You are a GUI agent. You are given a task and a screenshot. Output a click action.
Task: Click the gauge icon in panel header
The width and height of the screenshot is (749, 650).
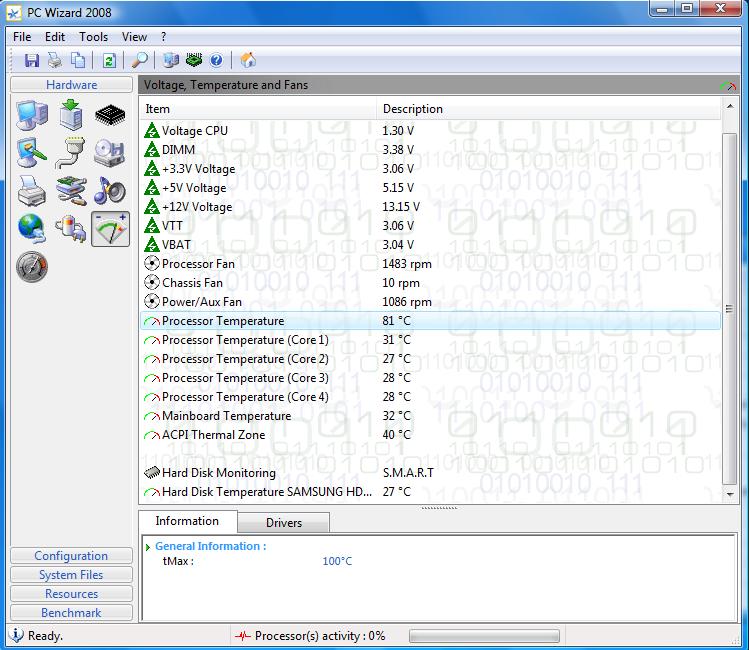728,86
